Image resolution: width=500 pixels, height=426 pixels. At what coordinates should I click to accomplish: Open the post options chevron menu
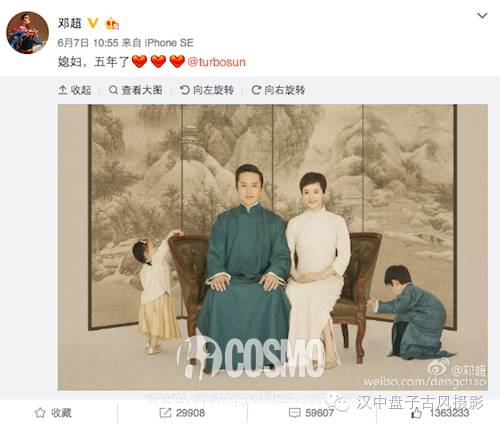482,15
